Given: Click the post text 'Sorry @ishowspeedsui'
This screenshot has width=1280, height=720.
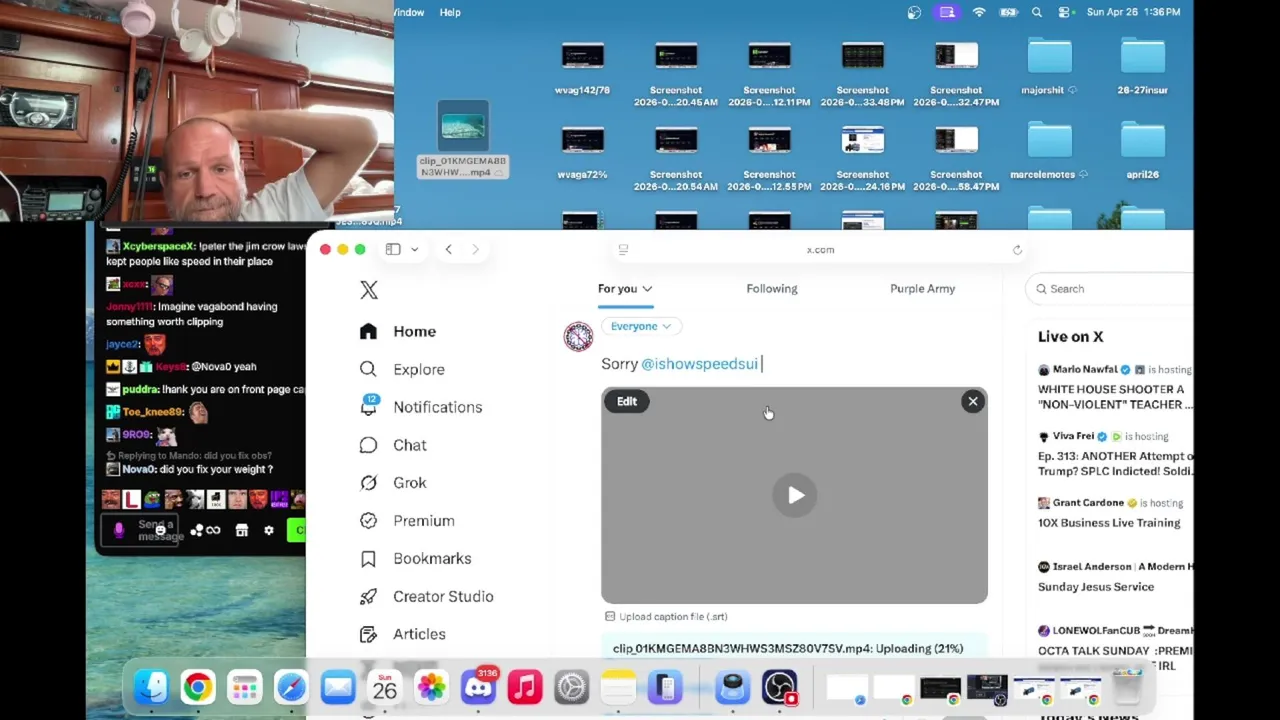Looking at the screenshot, I should tap(680, 364).
